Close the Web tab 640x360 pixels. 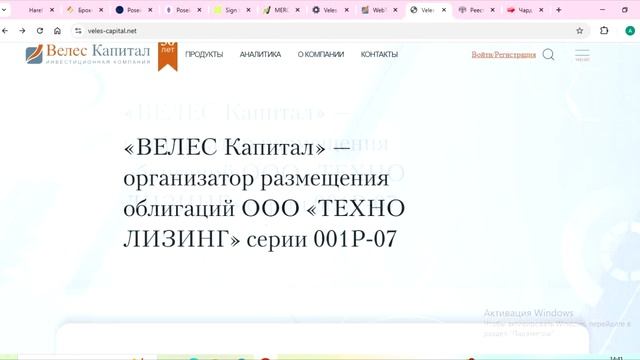pos(395,10)
